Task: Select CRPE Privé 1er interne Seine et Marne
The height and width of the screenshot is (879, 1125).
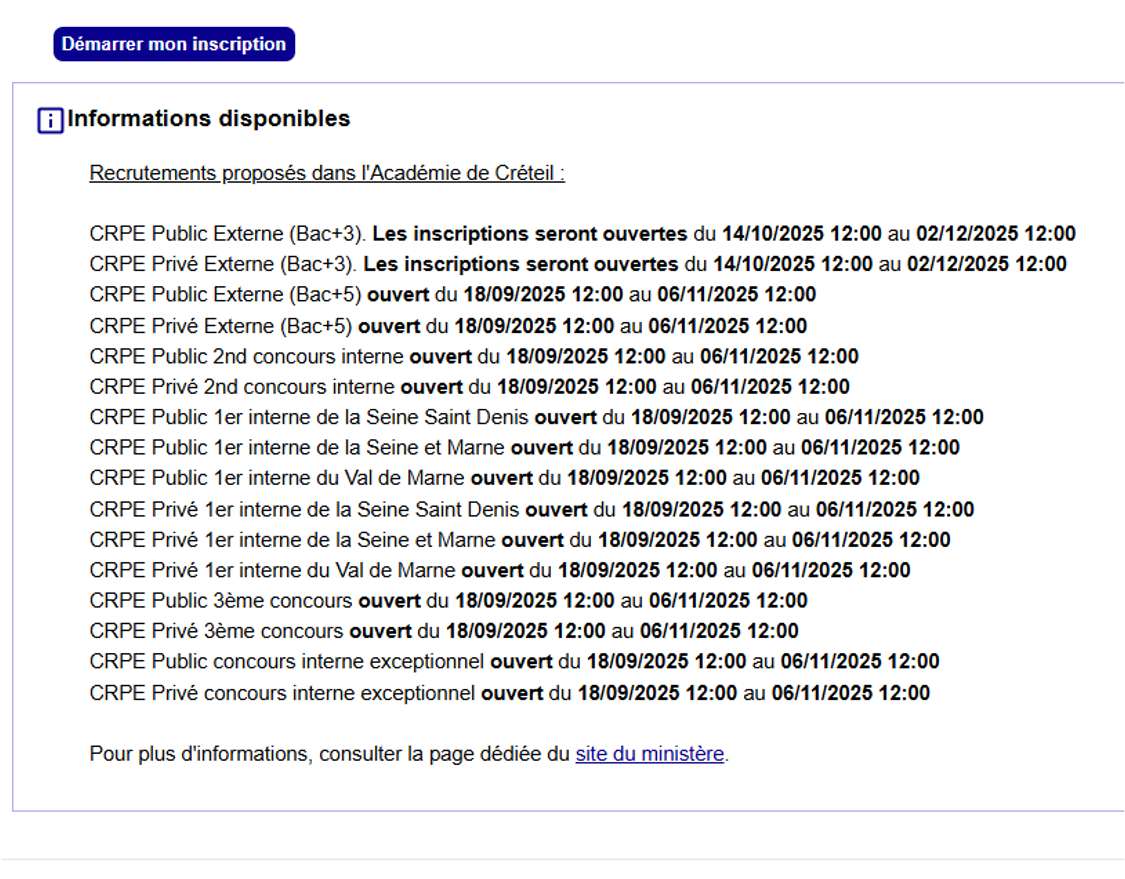Action: (x=519, y=540)
